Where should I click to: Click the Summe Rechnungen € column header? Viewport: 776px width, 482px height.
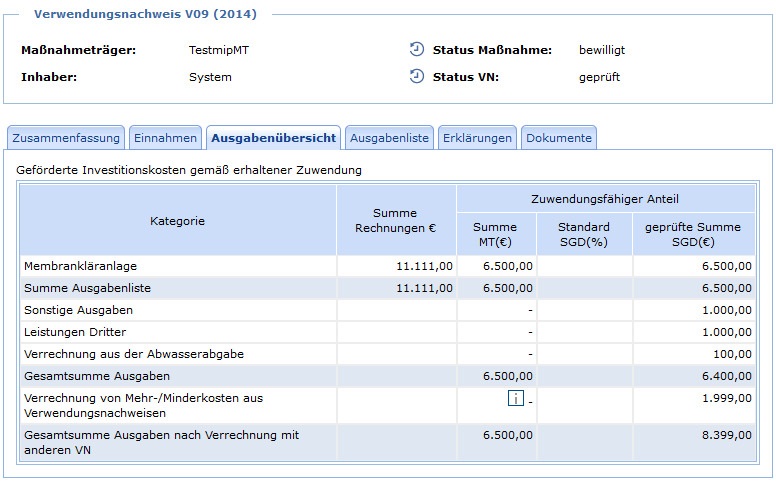tap(395, 221)
